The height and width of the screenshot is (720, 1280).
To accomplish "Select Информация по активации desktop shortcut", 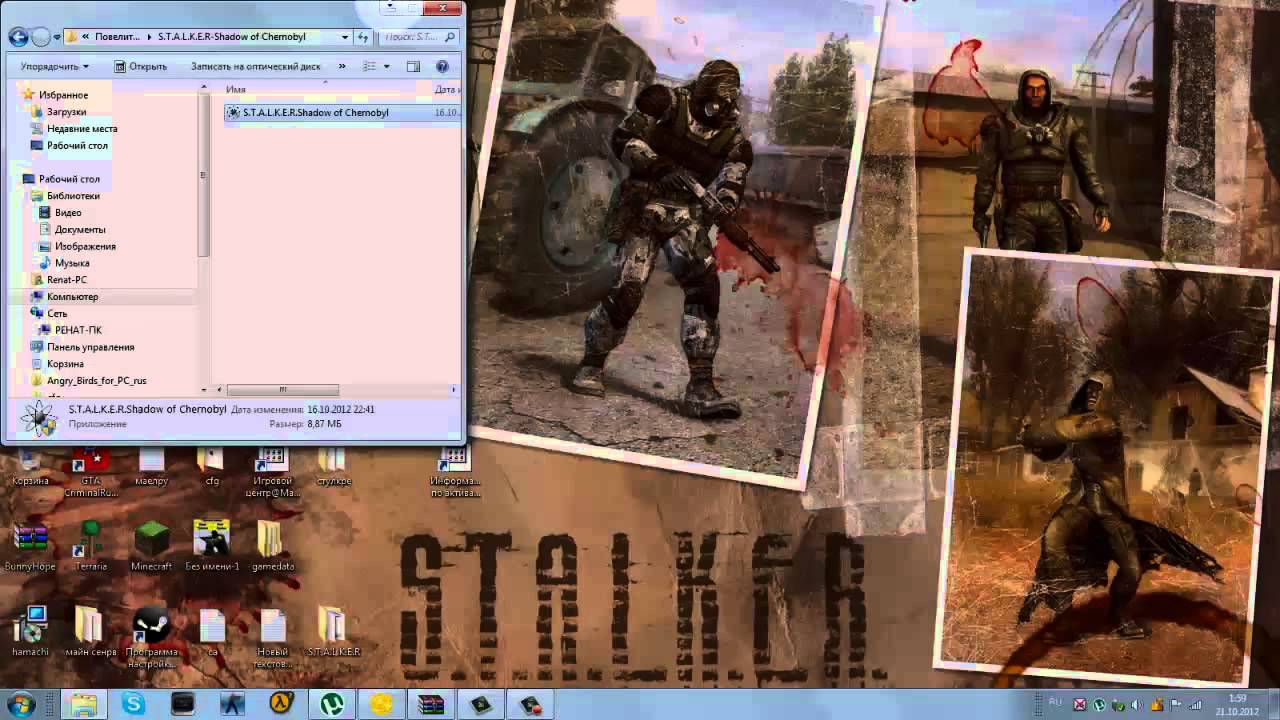I will coord(454,471).
